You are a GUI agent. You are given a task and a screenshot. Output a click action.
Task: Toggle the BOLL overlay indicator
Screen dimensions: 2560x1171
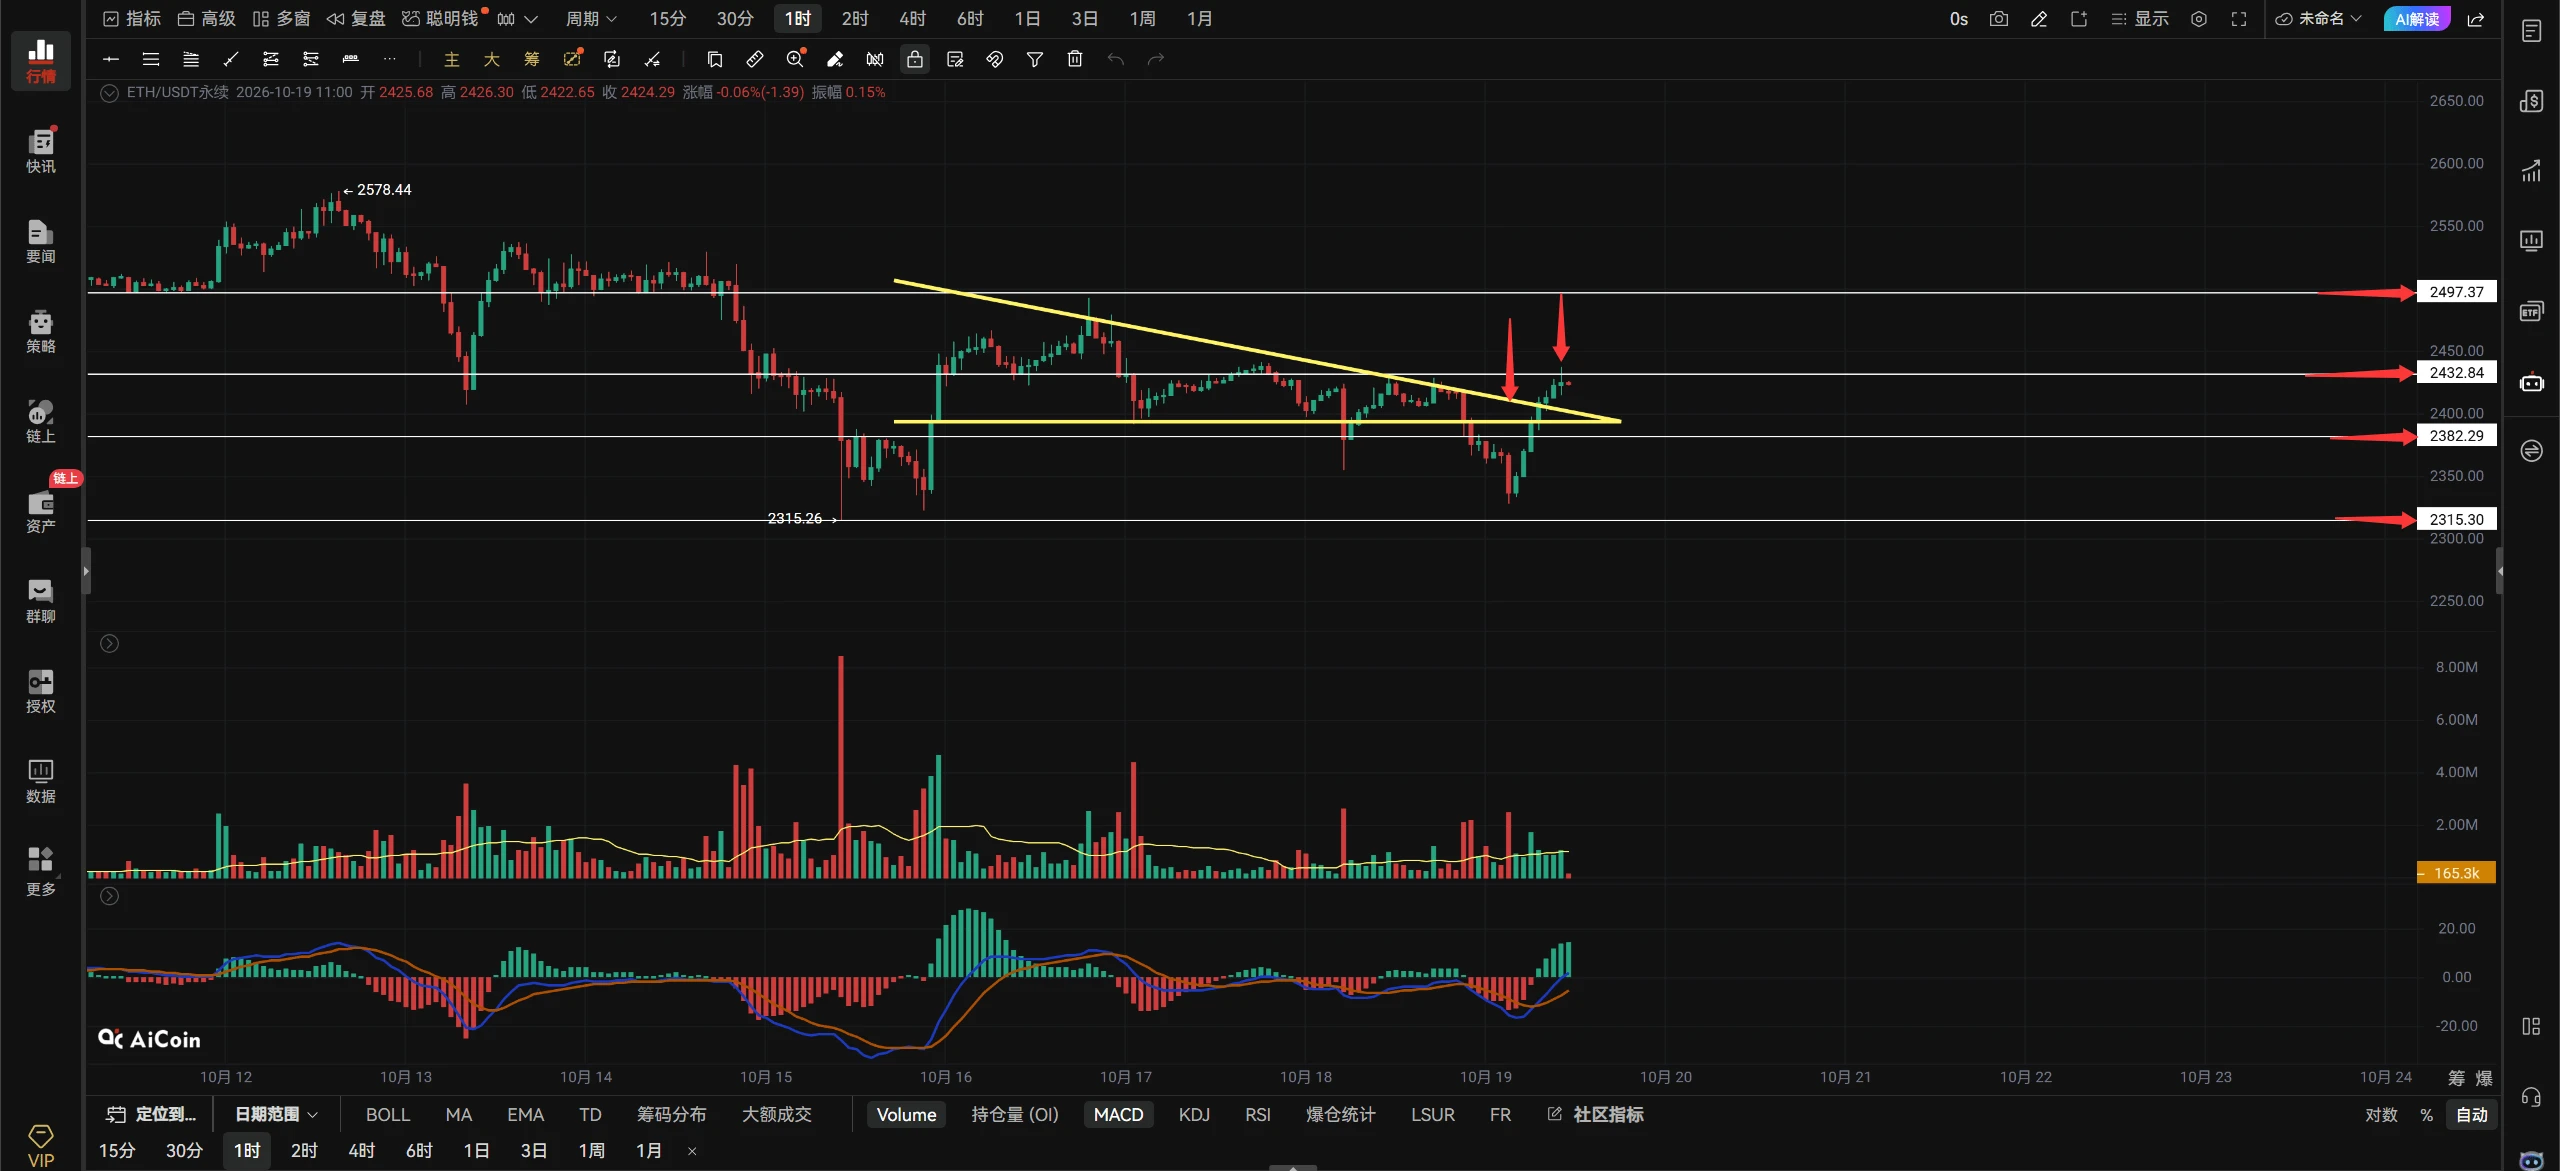coord(388,1114)
